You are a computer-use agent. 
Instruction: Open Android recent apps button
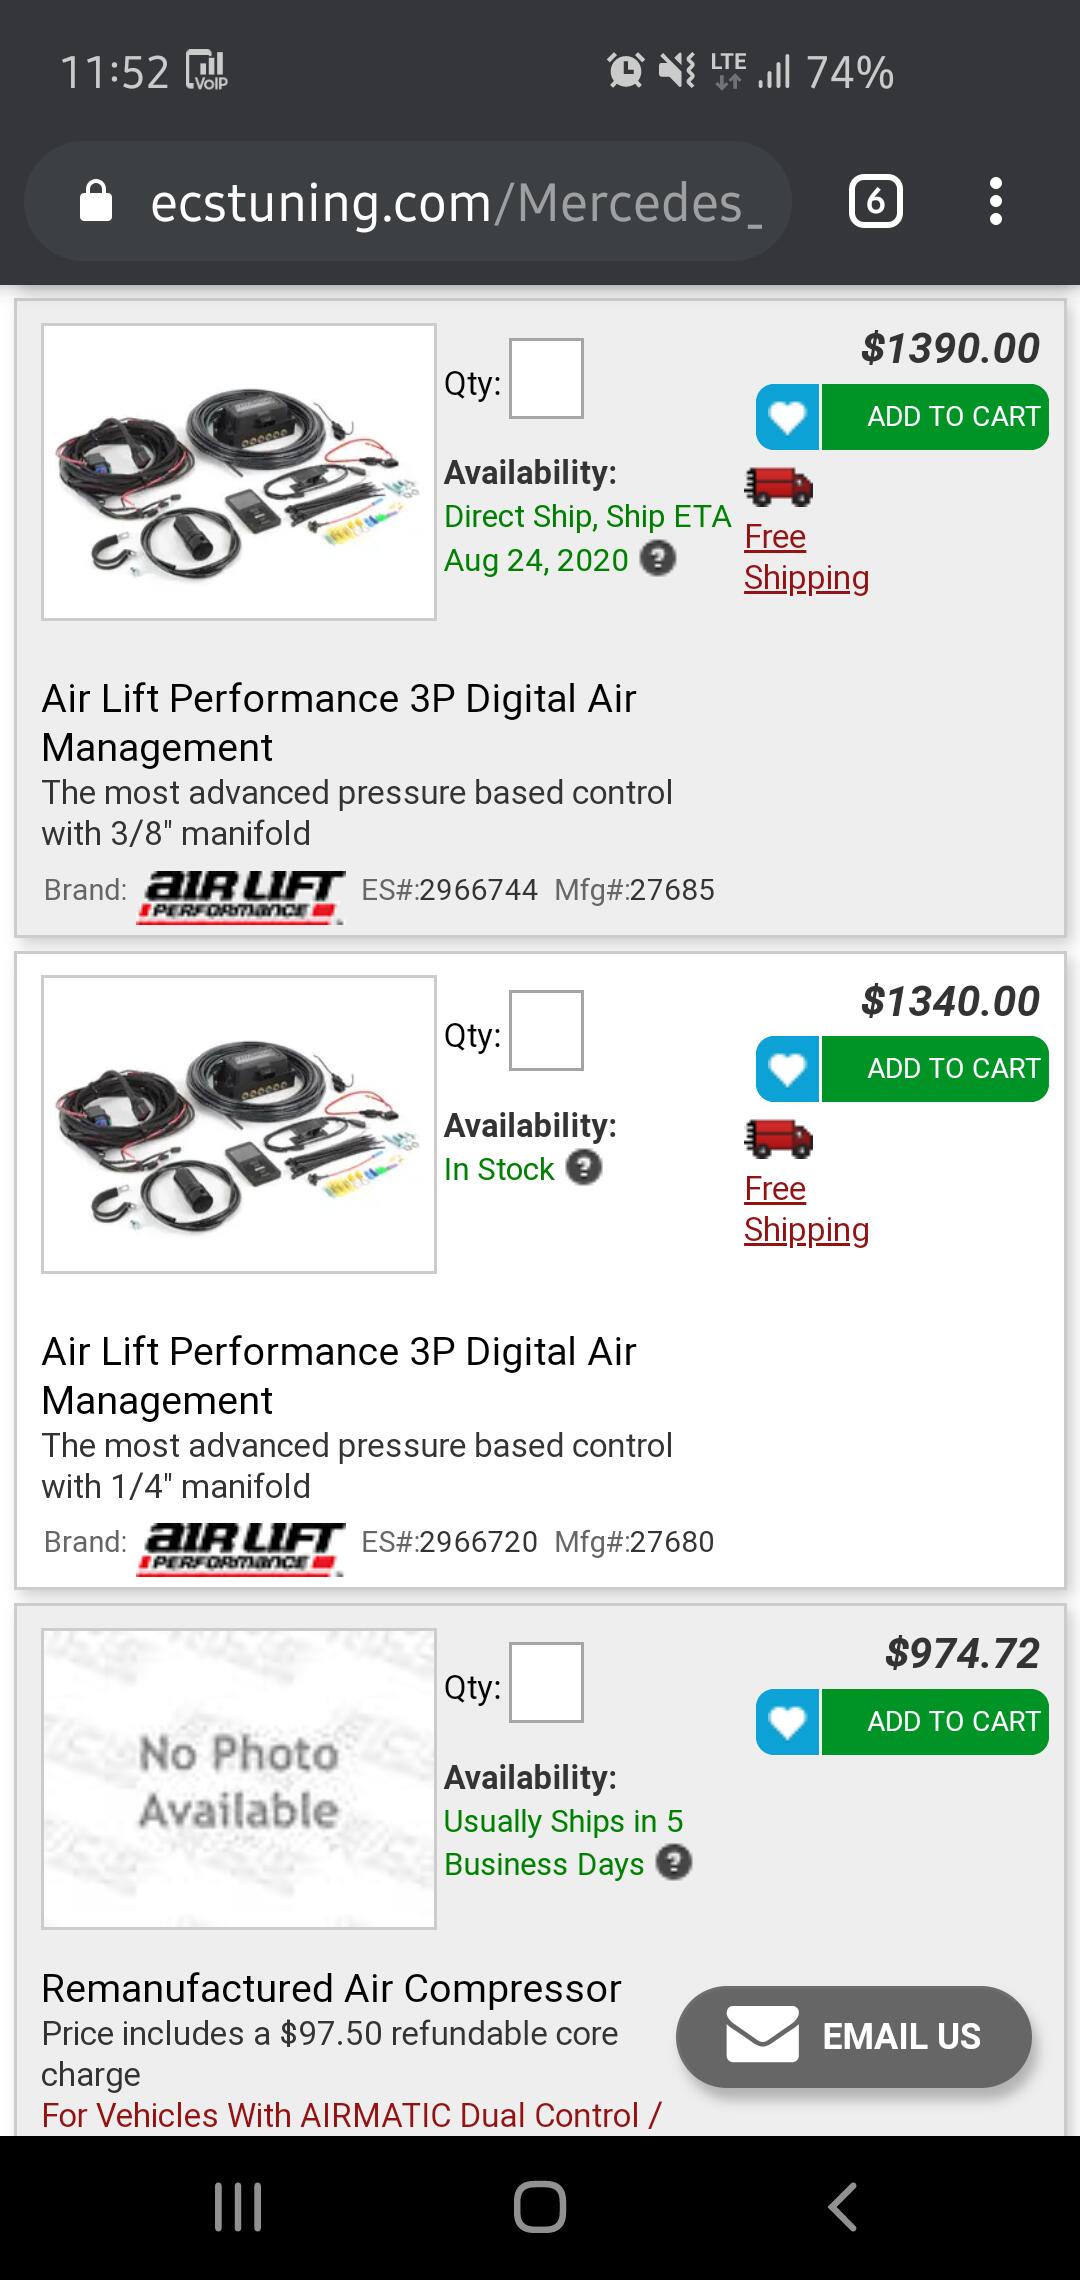click(x=238, y=2207)
